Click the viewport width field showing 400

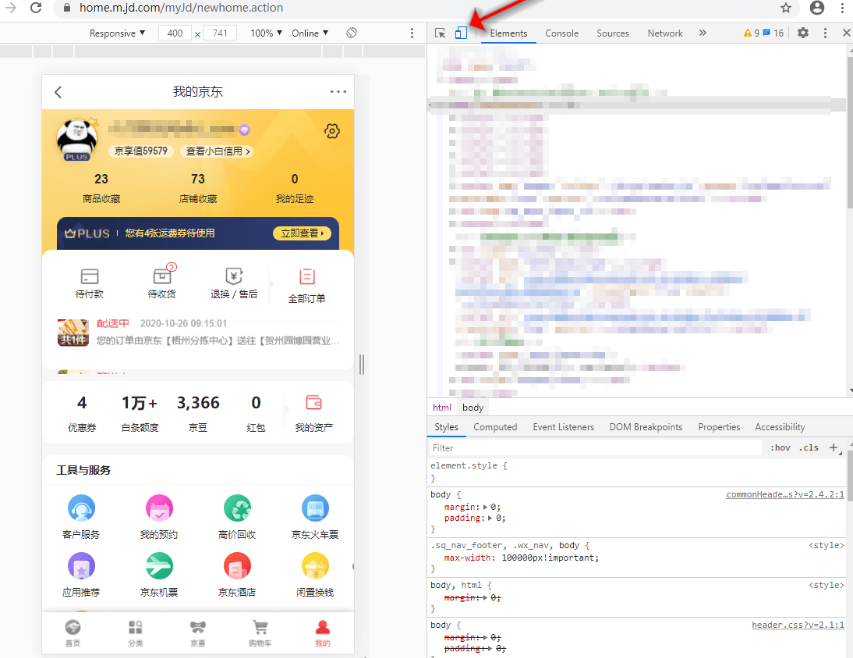point(175,33)
